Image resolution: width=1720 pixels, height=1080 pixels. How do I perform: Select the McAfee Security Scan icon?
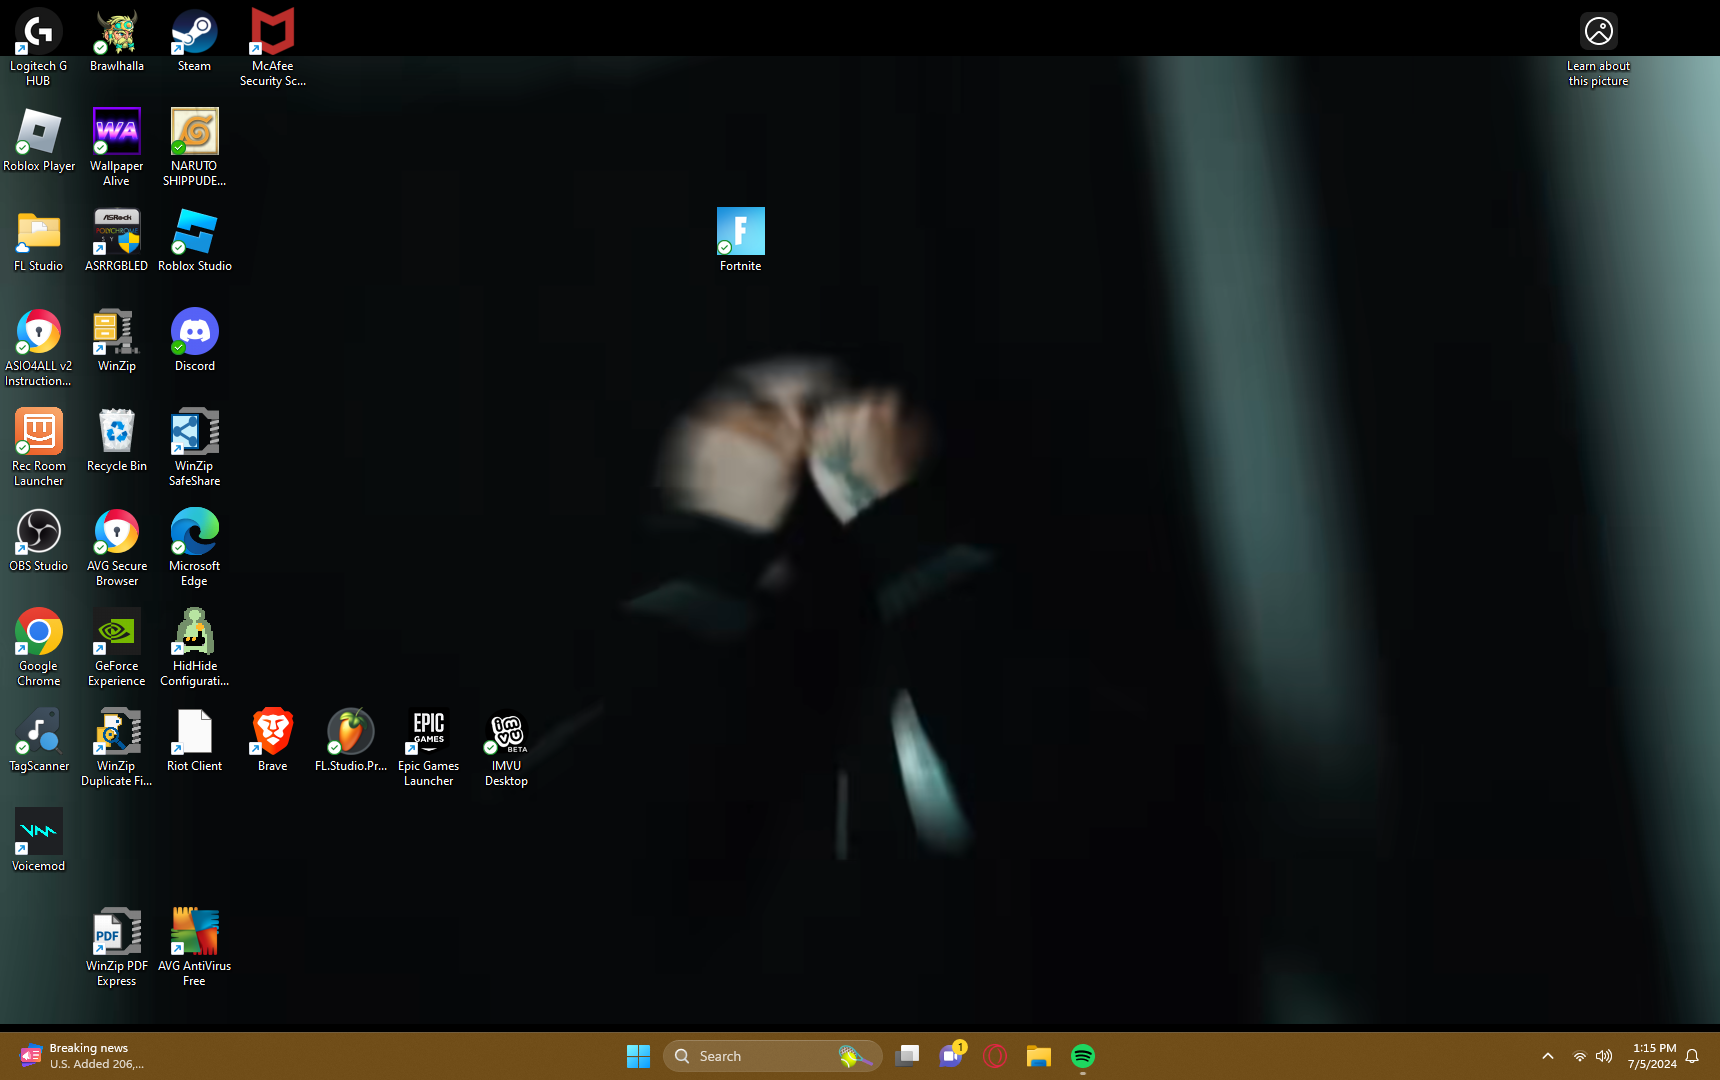click(x=272, y=47)
